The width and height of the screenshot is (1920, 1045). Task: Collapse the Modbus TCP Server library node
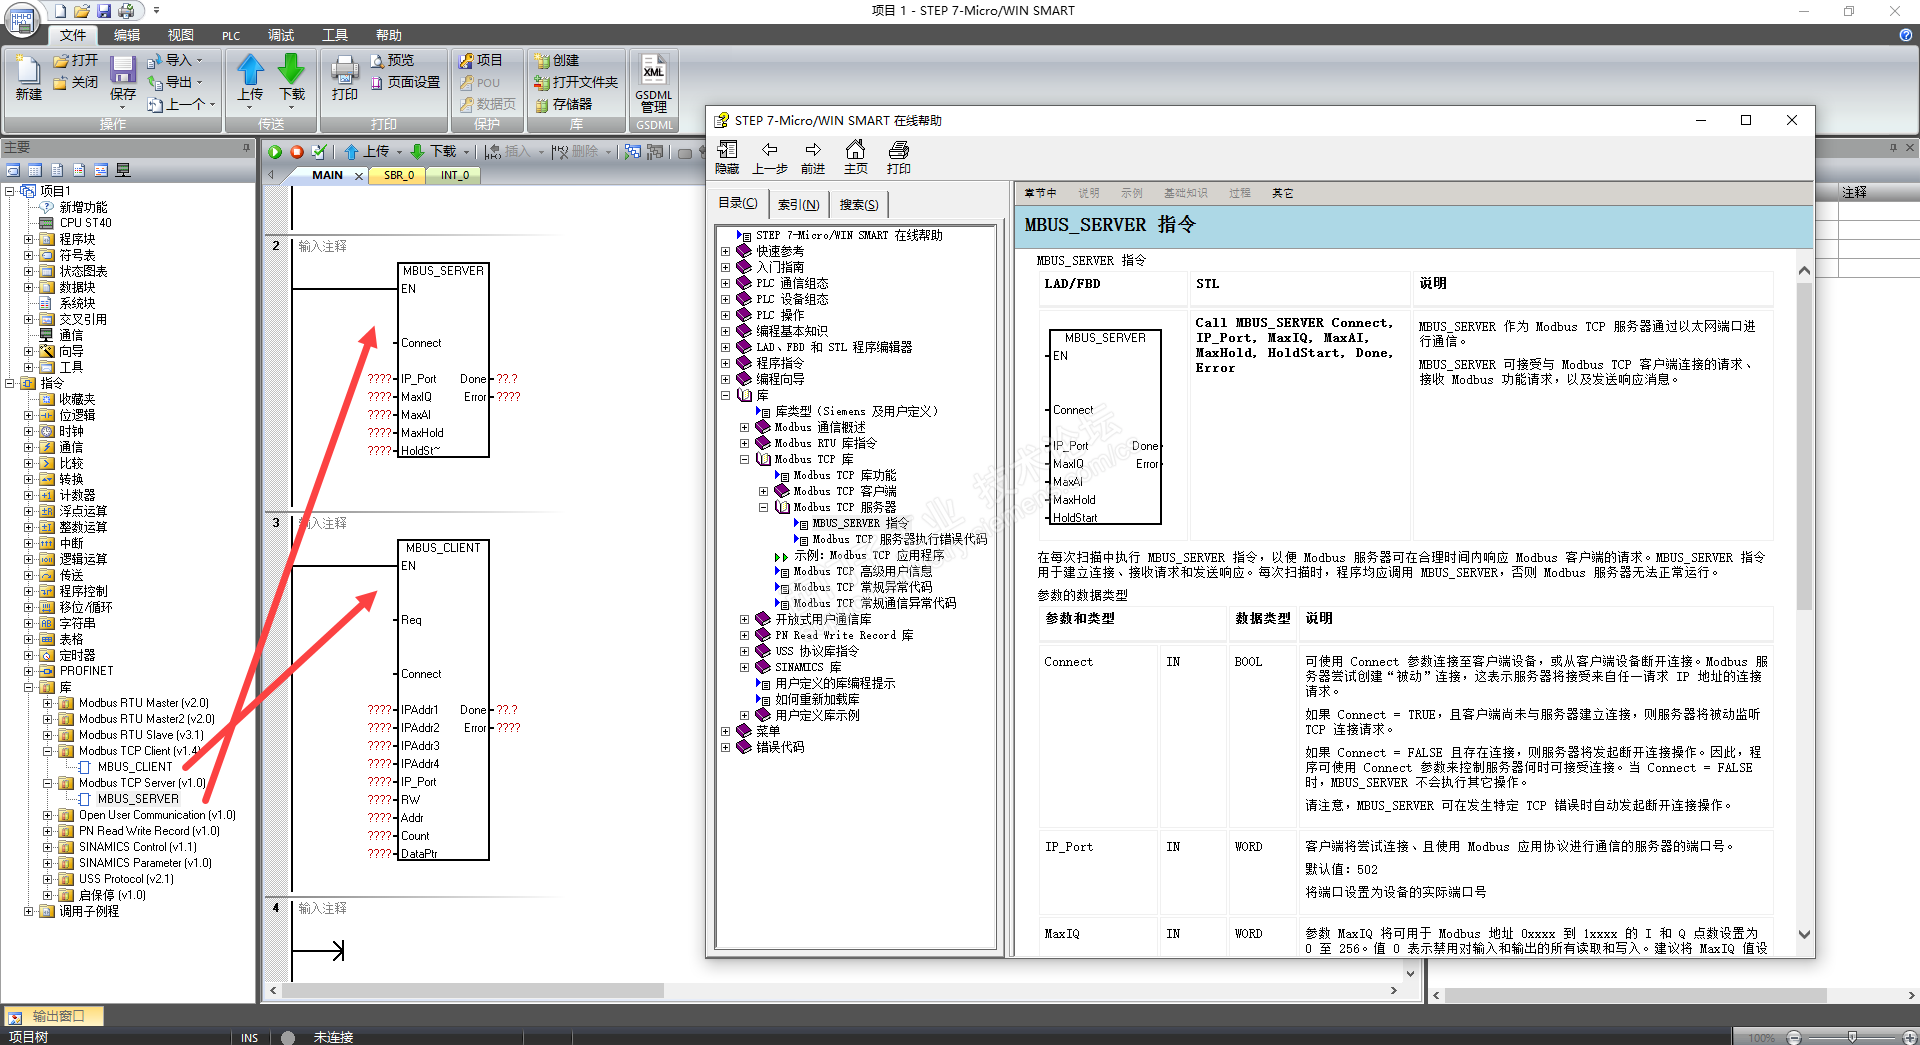(47, 783)
